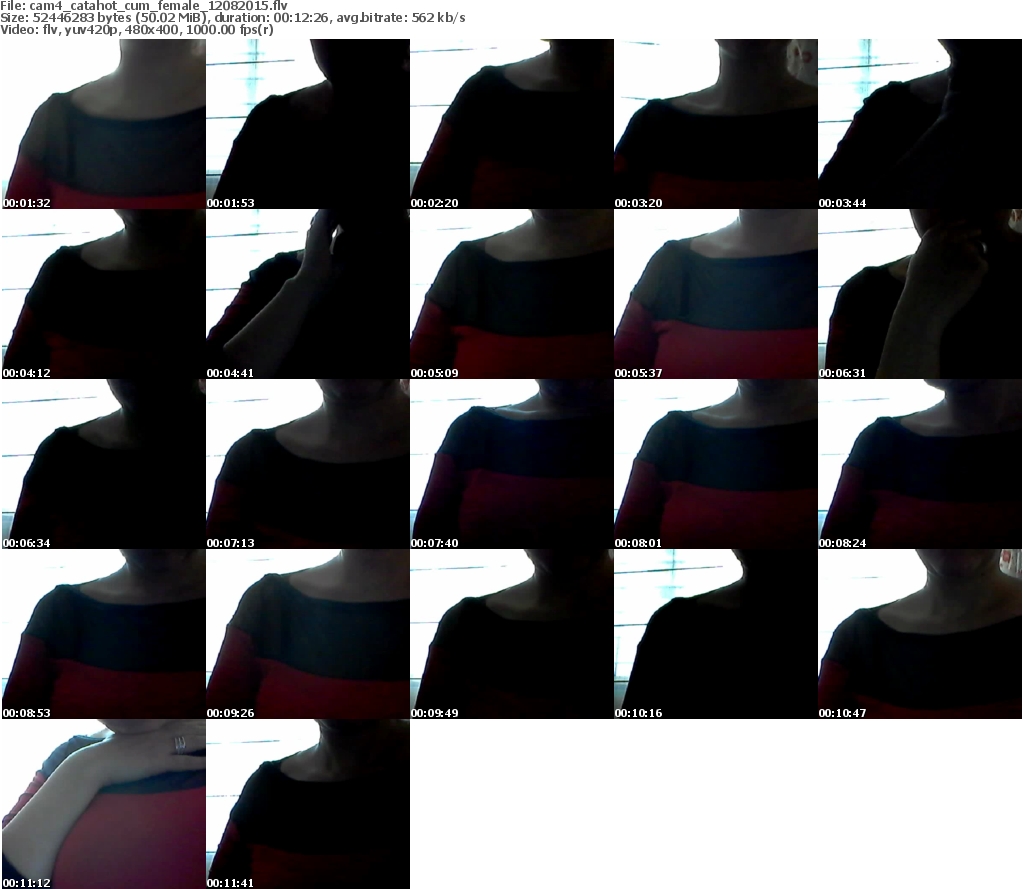Select the last frame, 00:11:41
The width and height of the screenshot is (1024, 889).
308,804
